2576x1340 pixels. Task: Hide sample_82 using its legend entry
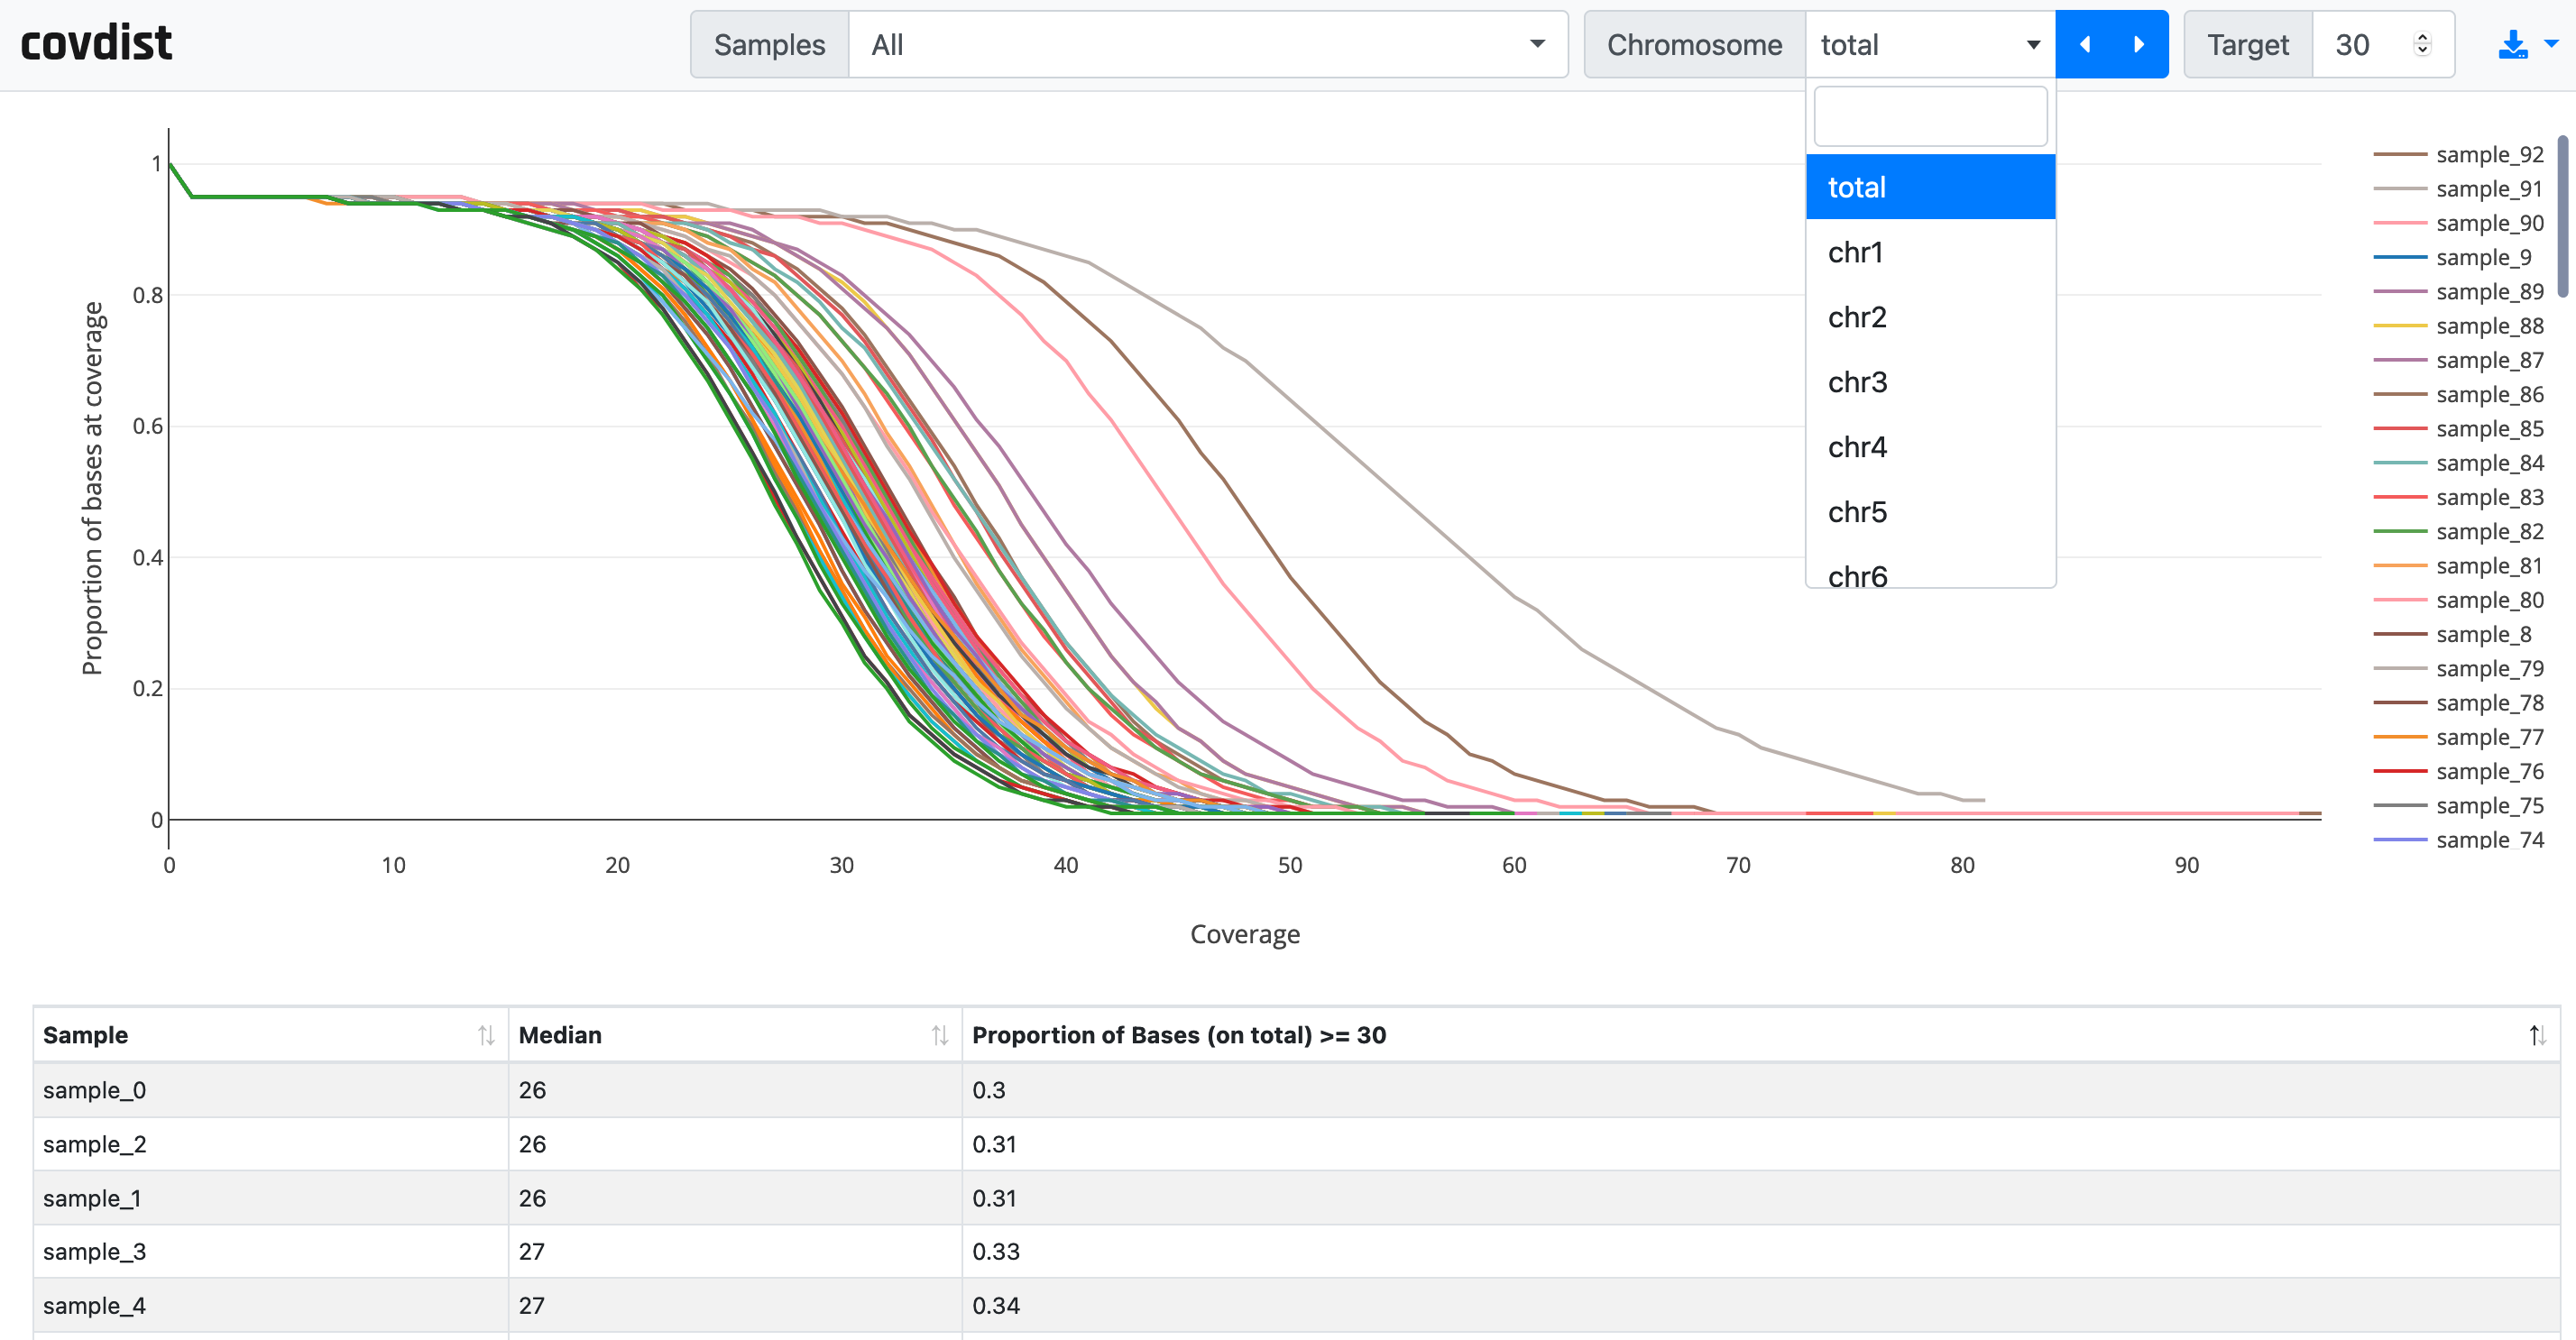(2491, 531)
